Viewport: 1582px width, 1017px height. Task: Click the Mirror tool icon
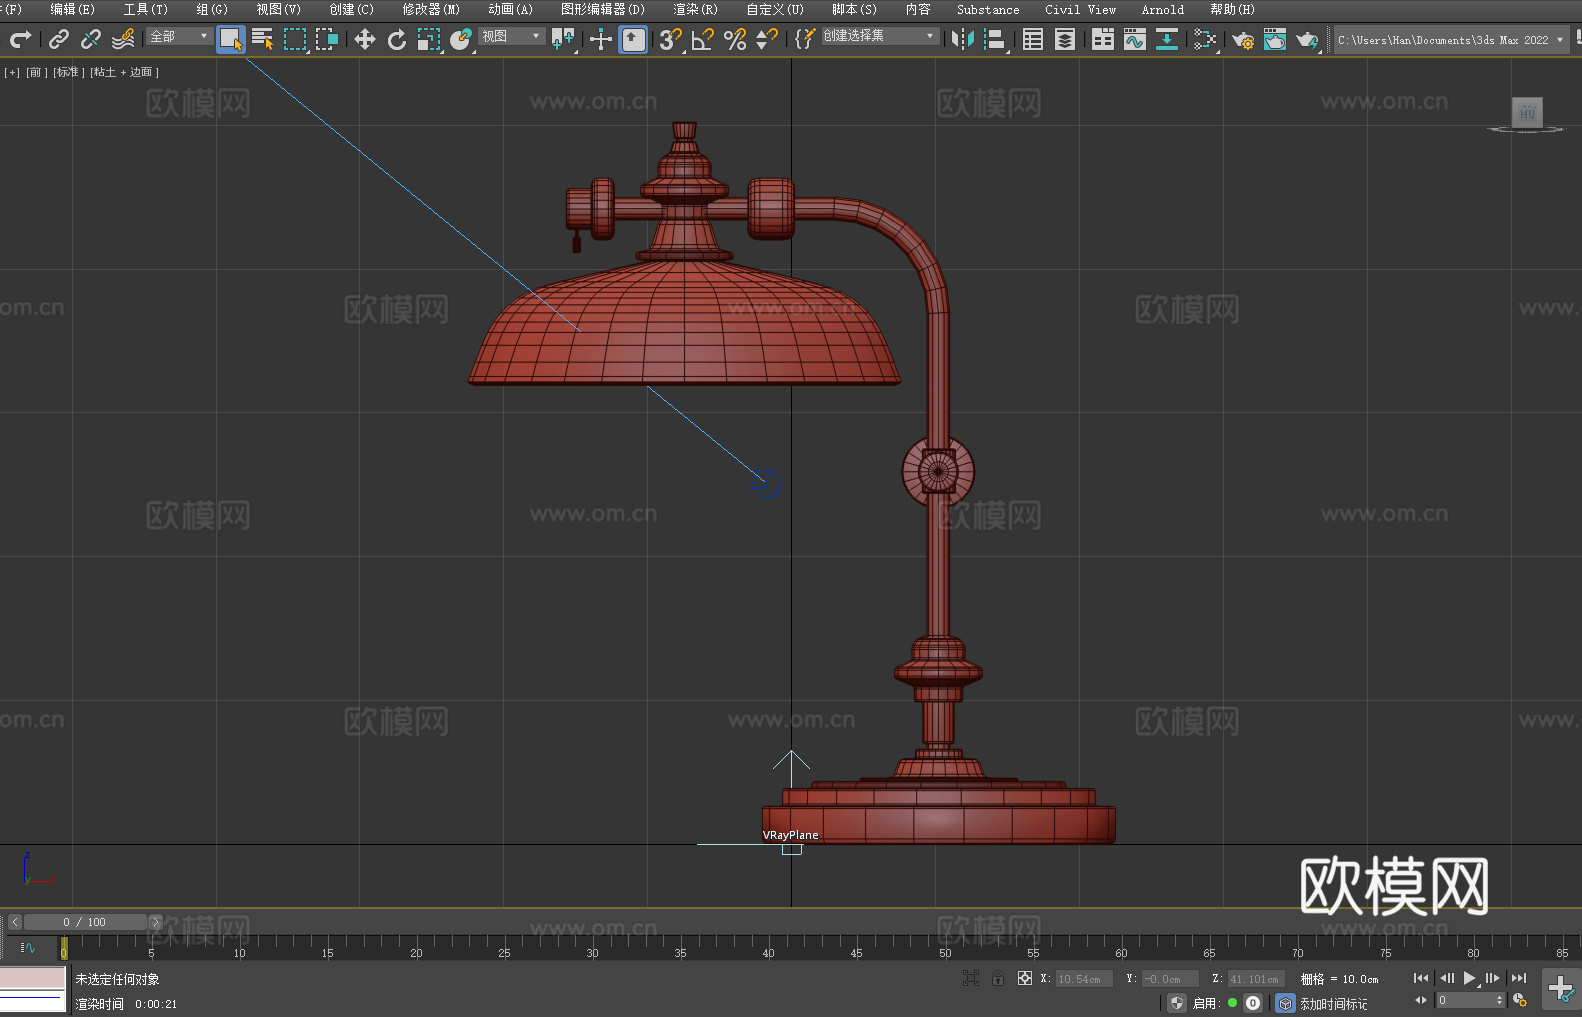[x=962, y=39]
